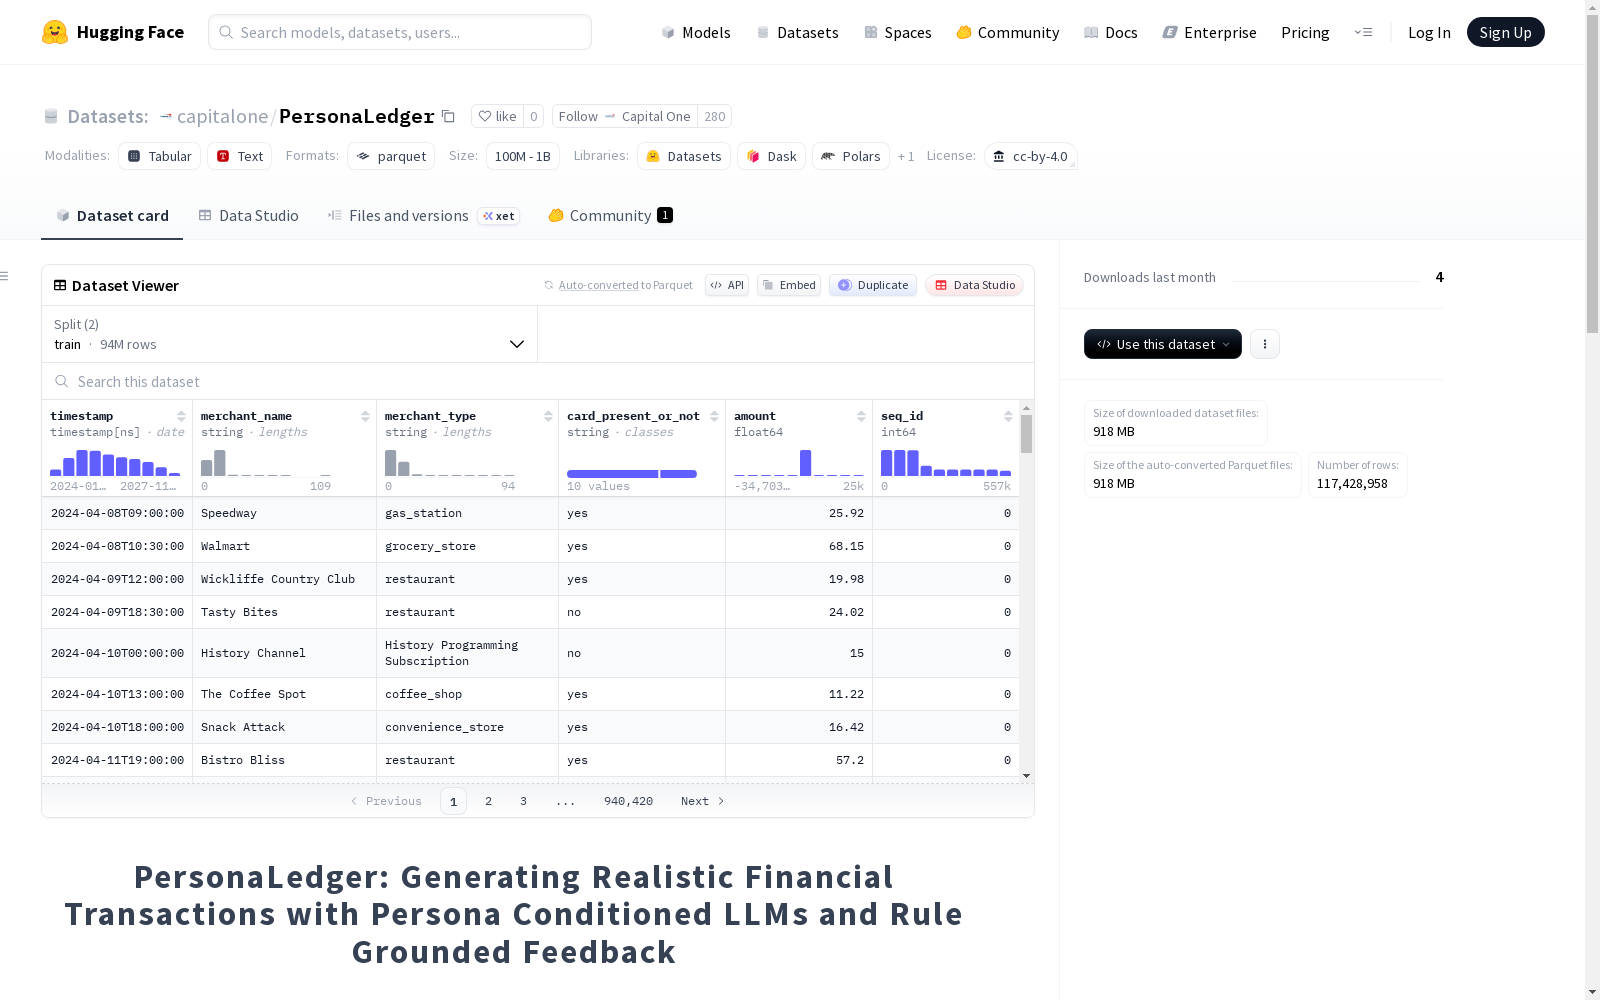Screen dimensions: 1600x1000
Task: Go to Spaces in top navigation
Action: point(898,32)
